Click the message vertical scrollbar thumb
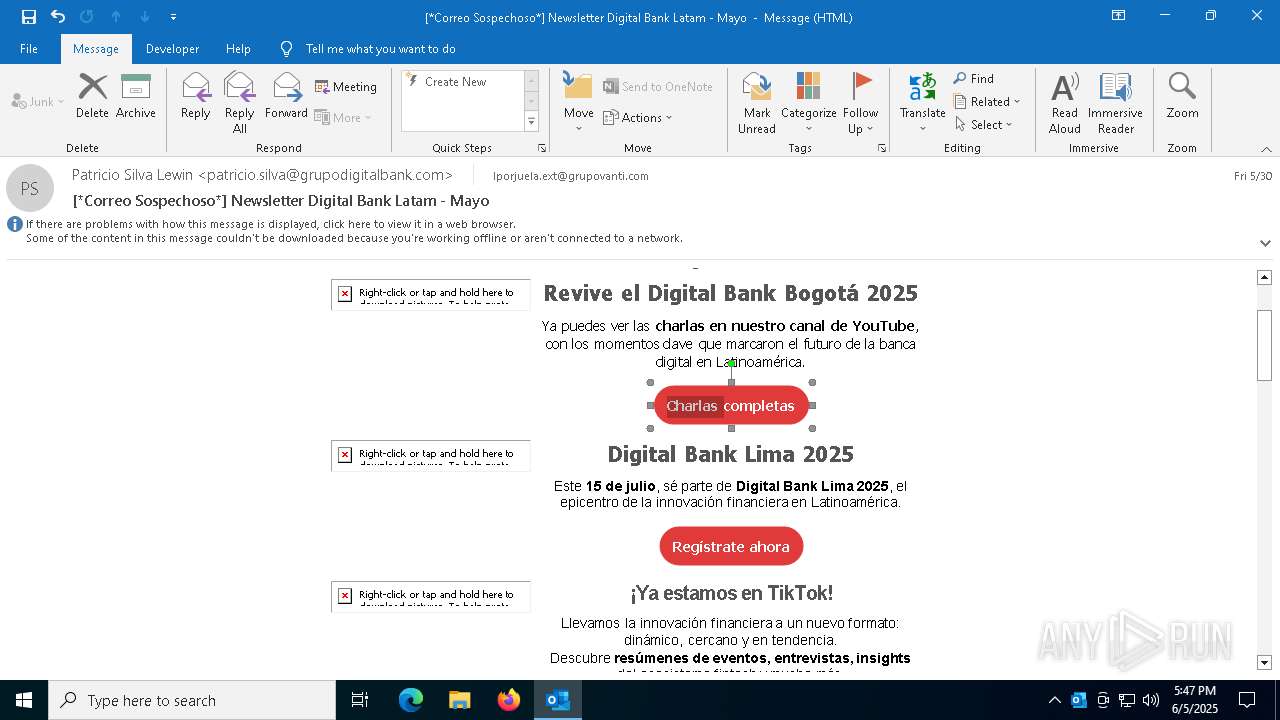Viewport: 1280px width, 720px height. click(1264, 345)
